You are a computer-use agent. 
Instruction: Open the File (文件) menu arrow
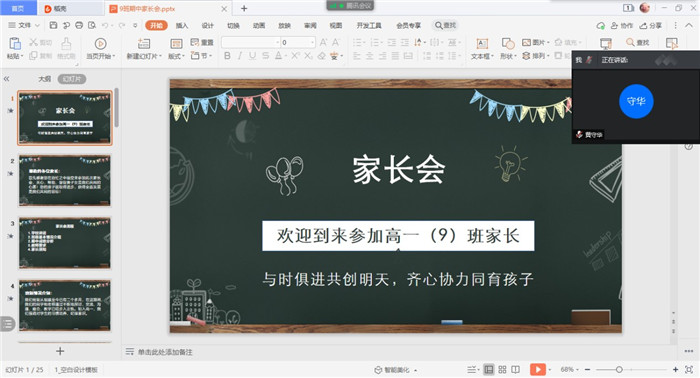[x=37, y=25]
